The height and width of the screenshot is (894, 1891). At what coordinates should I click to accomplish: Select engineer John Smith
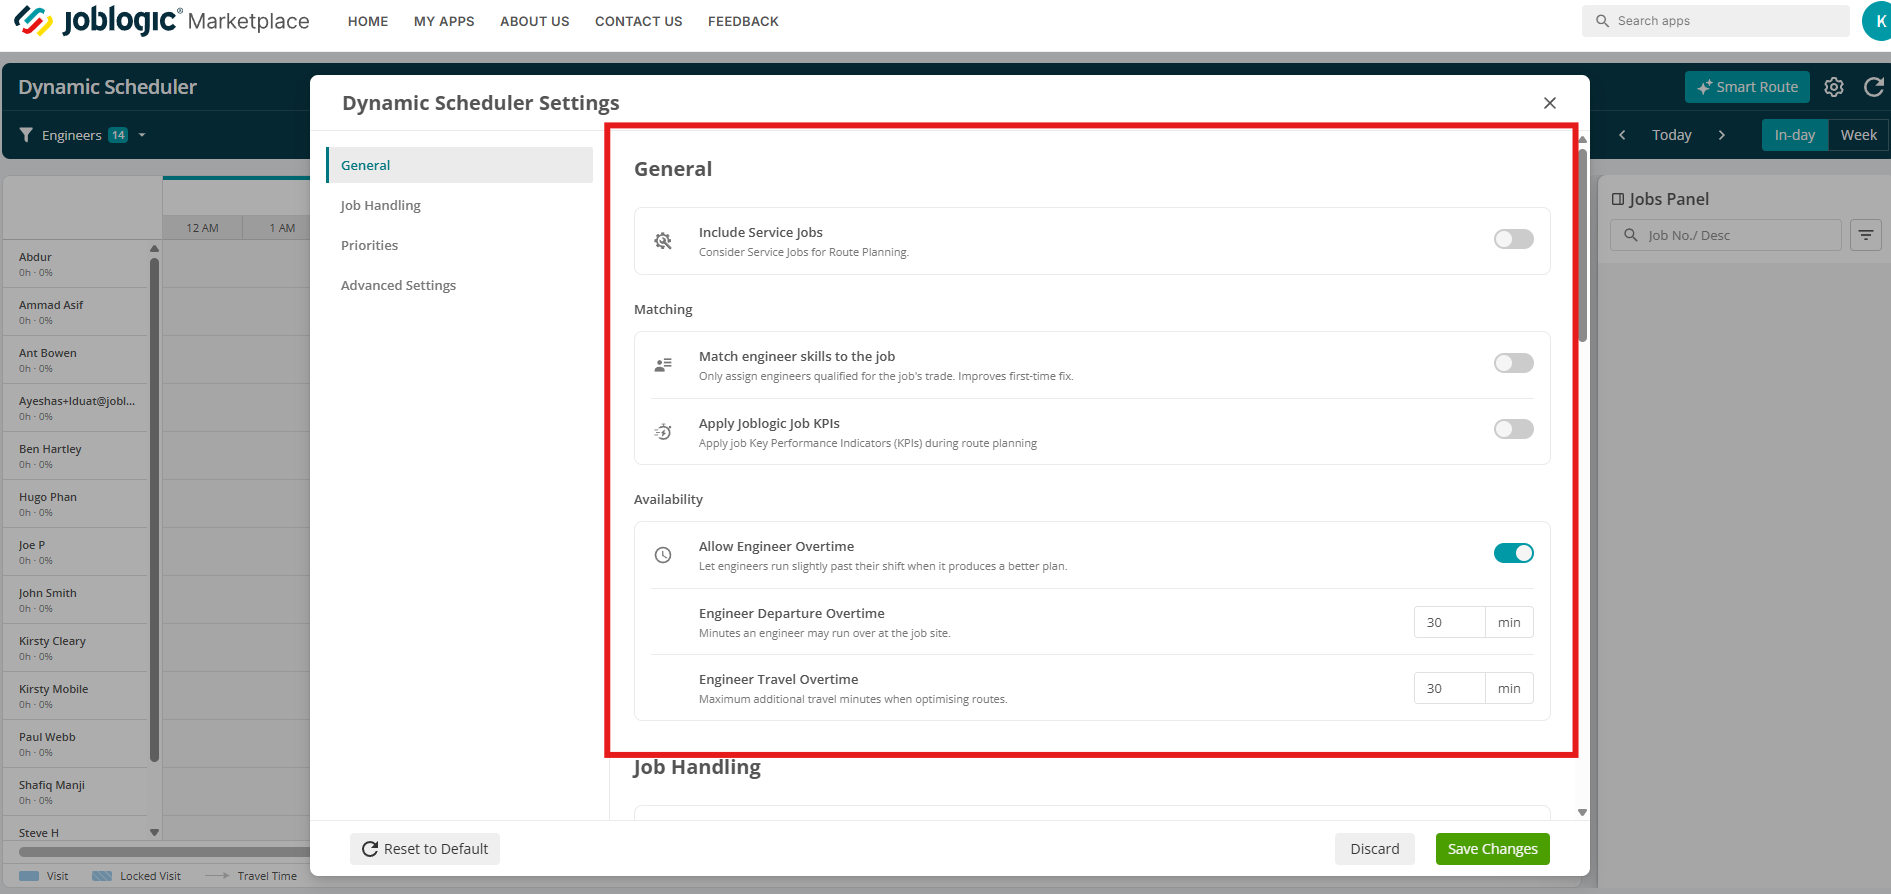75,600
